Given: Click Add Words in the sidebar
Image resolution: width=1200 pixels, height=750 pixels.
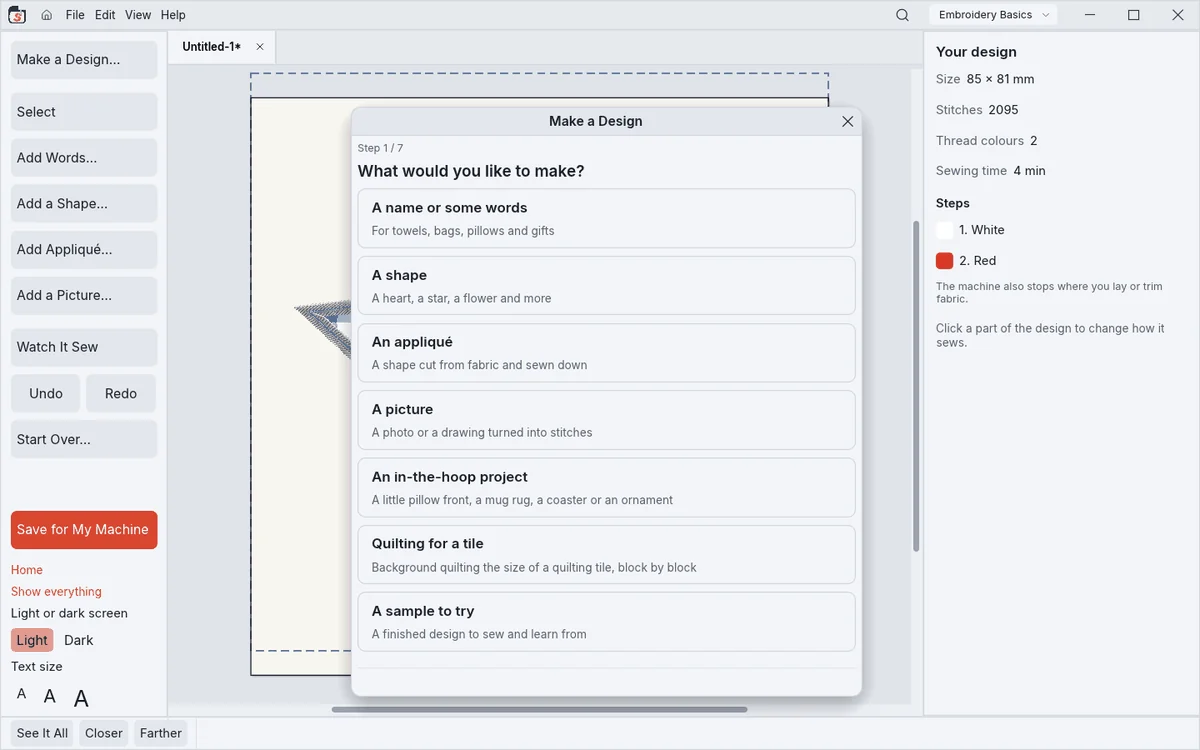Looking at the screenshot, I should coord(84,158).
